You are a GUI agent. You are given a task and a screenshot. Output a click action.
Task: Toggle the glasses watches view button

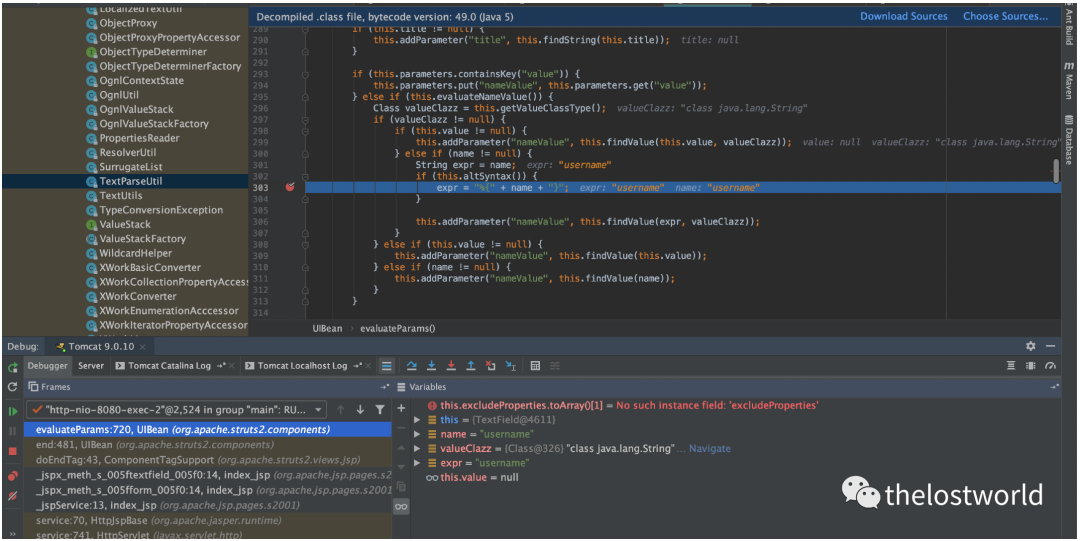(x=401, y=507)
